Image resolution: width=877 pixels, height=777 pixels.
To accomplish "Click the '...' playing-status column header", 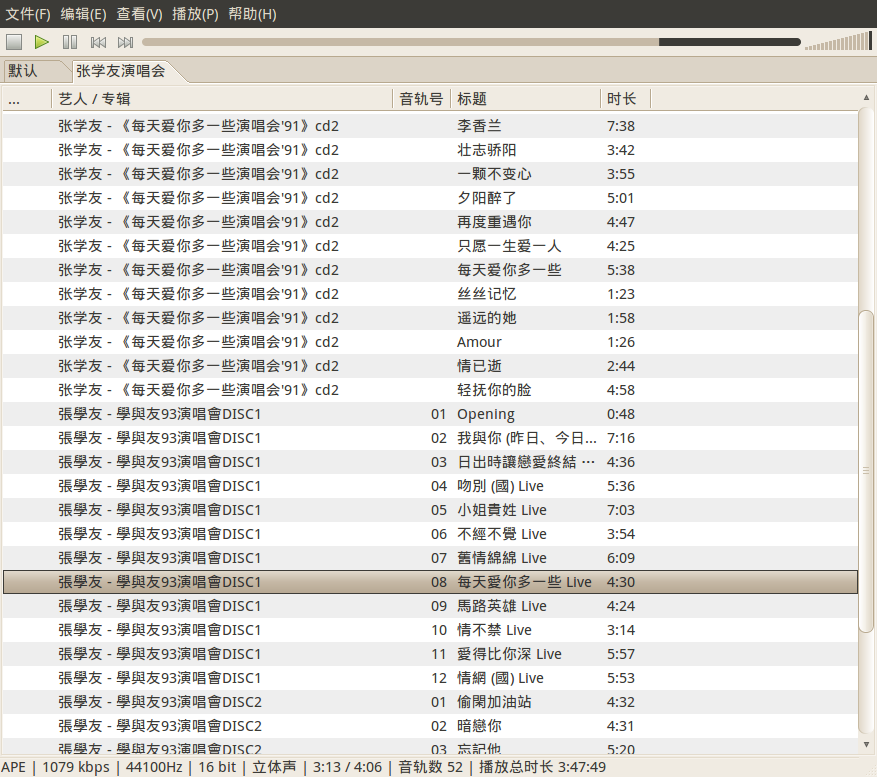I will click(x=27, y=99).
